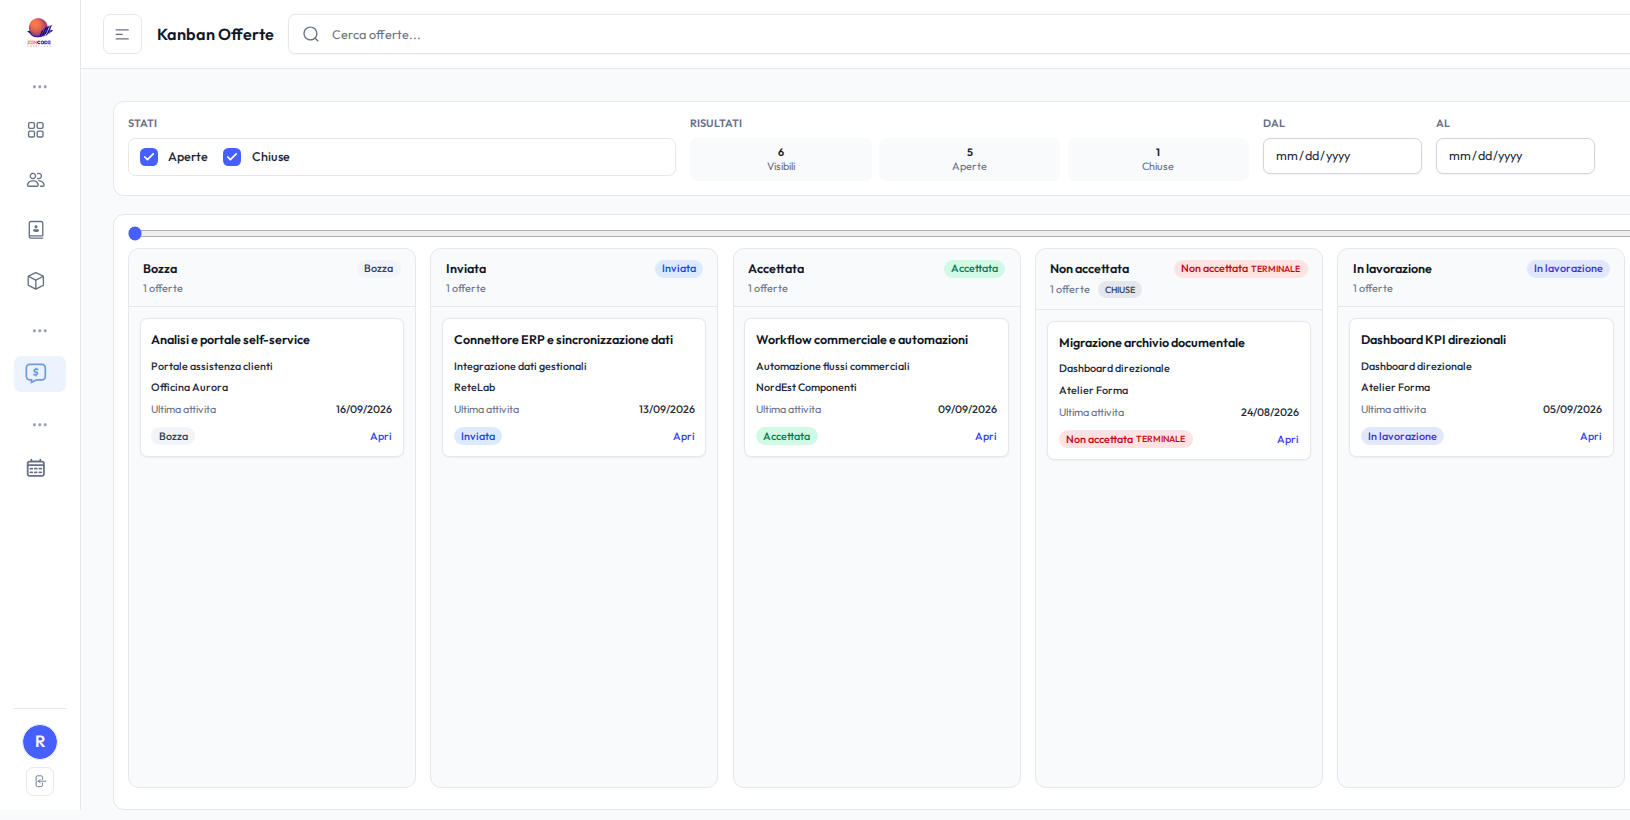
Task: Click the NordEst Componenti client name
Action: (x=806, y=388)
